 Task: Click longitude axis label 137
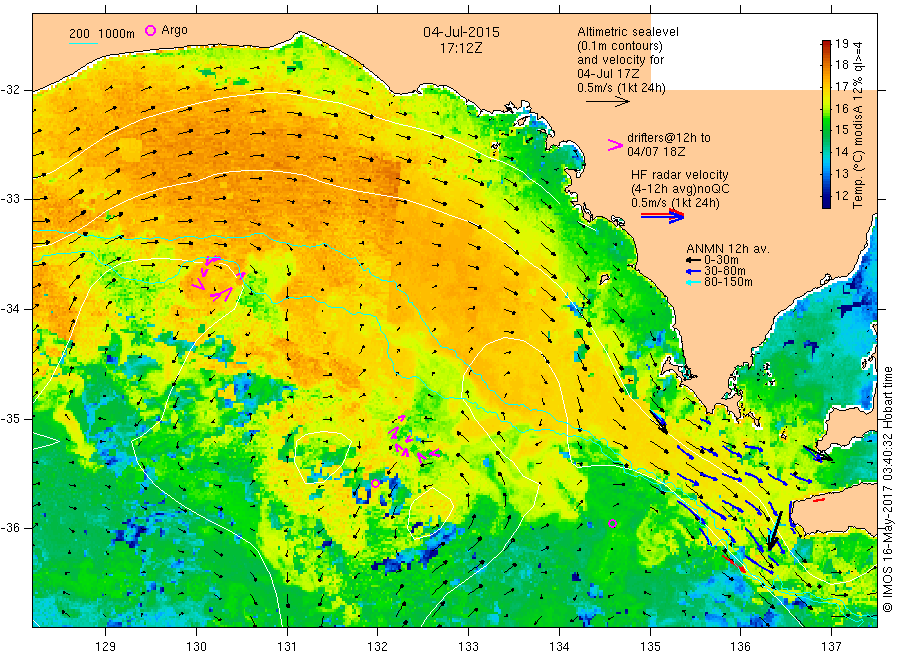click(x=831, y=647)
